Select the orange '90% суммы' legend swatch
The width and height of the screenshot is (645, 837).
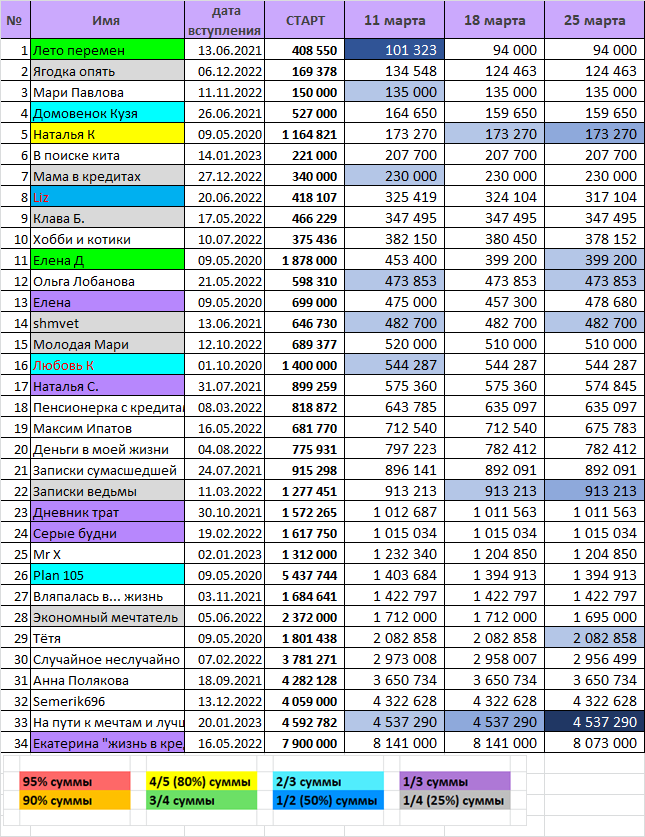(74, 800)
